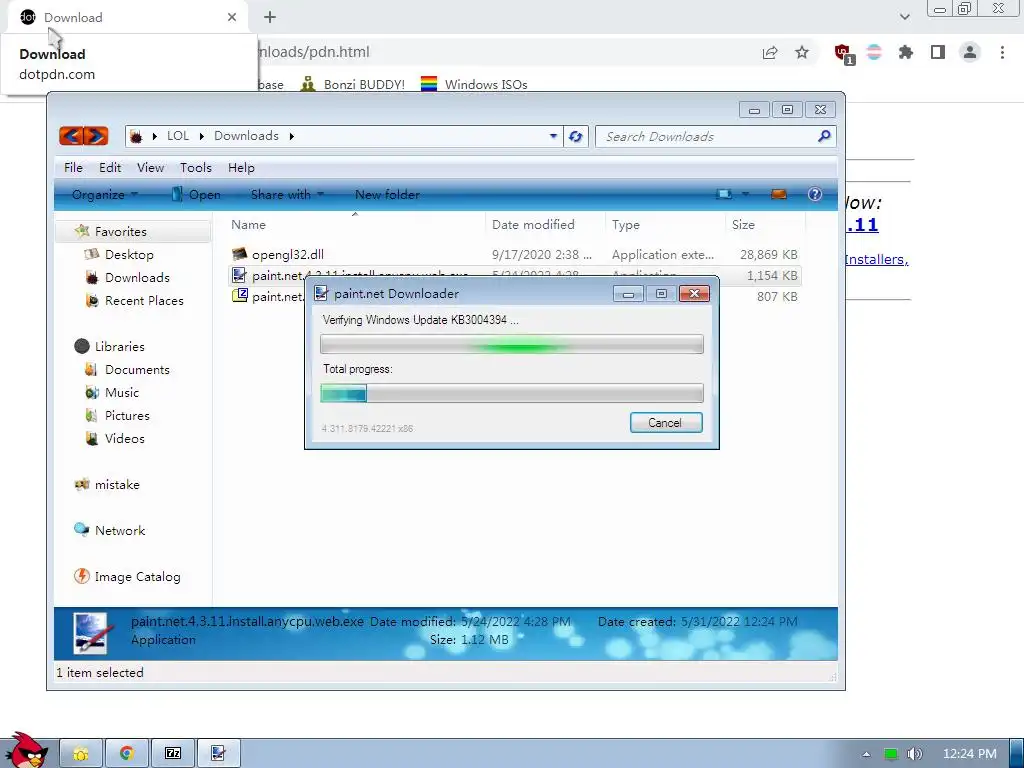1024x768 pixels.
Task: Open the Chrome tab search chevron
Action: point(904,17)
